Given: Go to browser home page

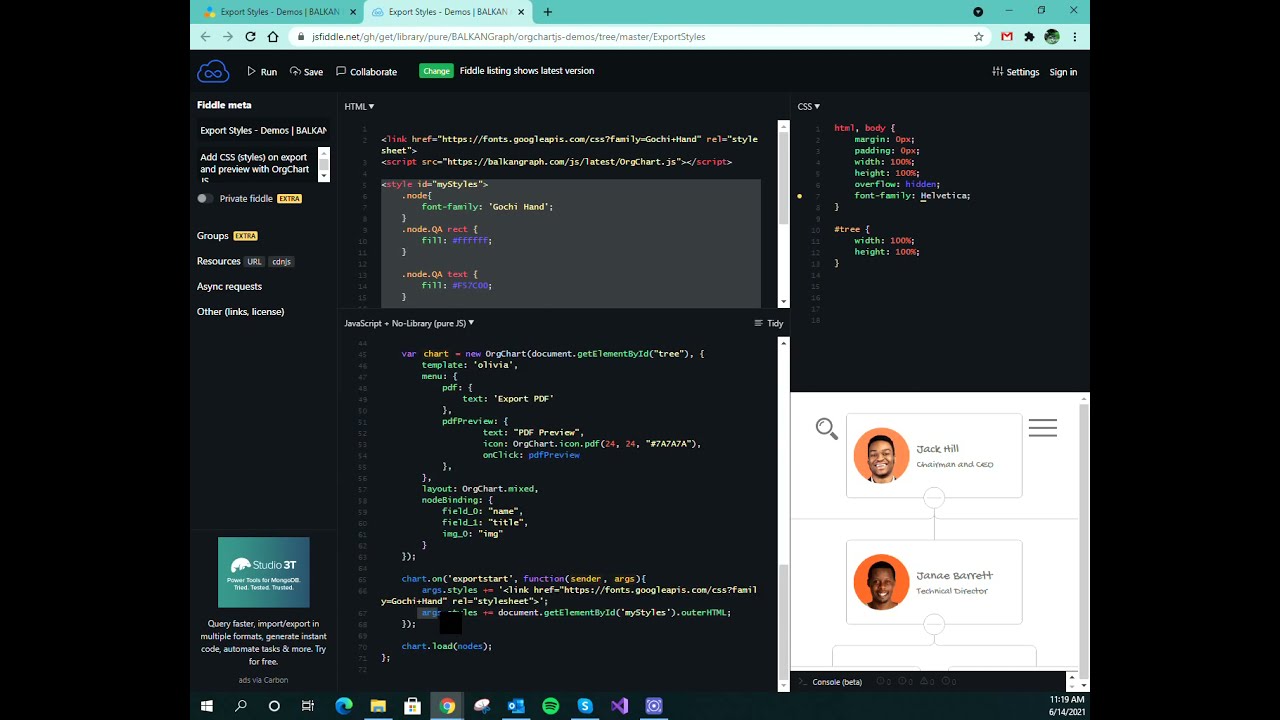Looking at the screenshot, I should (x=273, y=36).
